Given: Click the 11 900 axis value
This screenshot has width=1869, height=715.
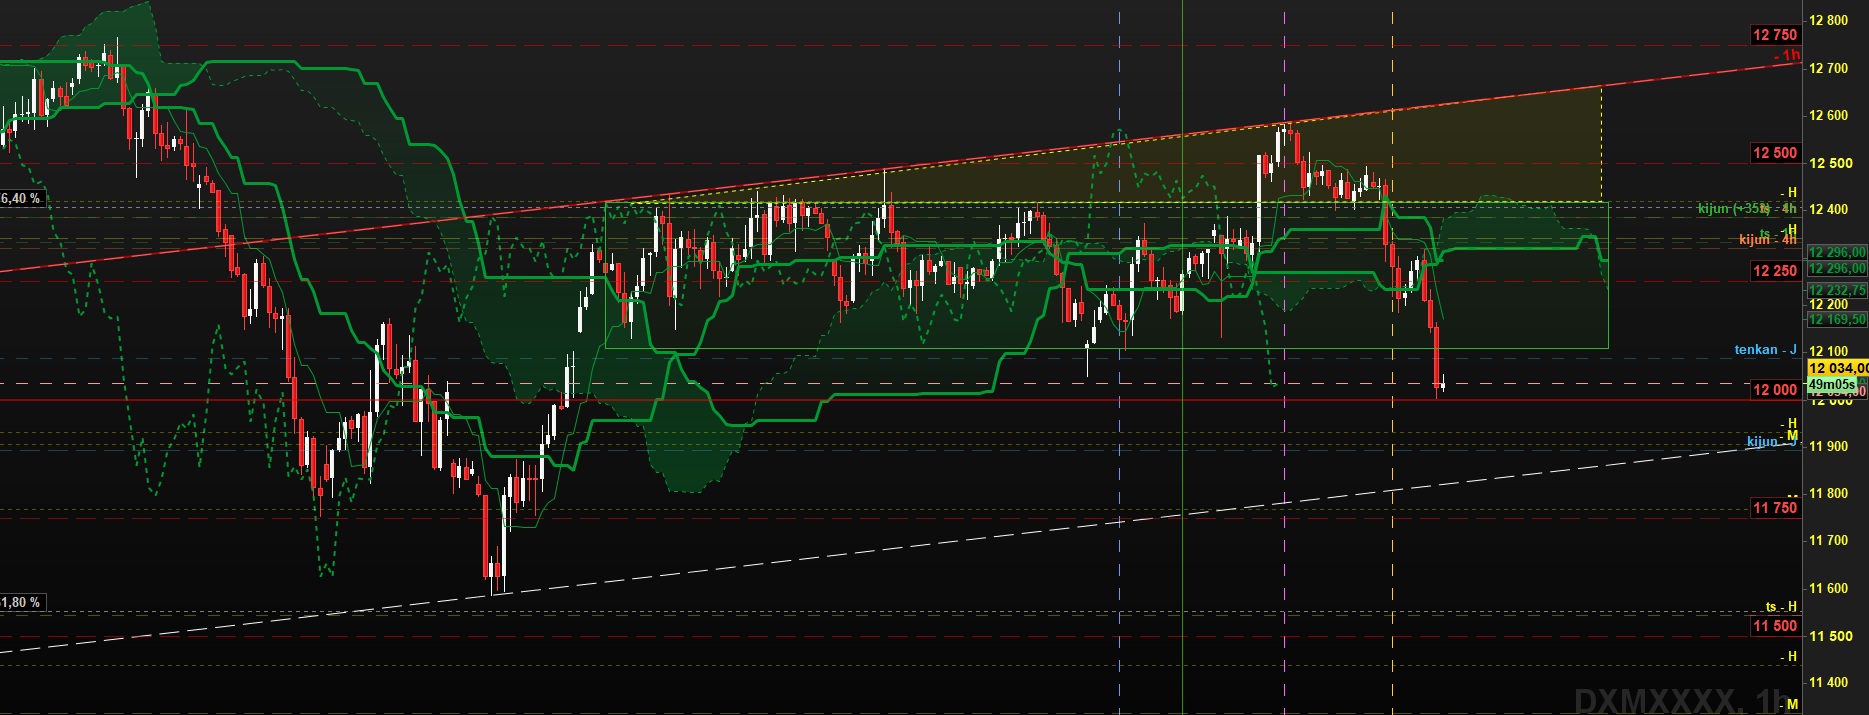Looking at the screenshot, I should (x=1829, y=446).
